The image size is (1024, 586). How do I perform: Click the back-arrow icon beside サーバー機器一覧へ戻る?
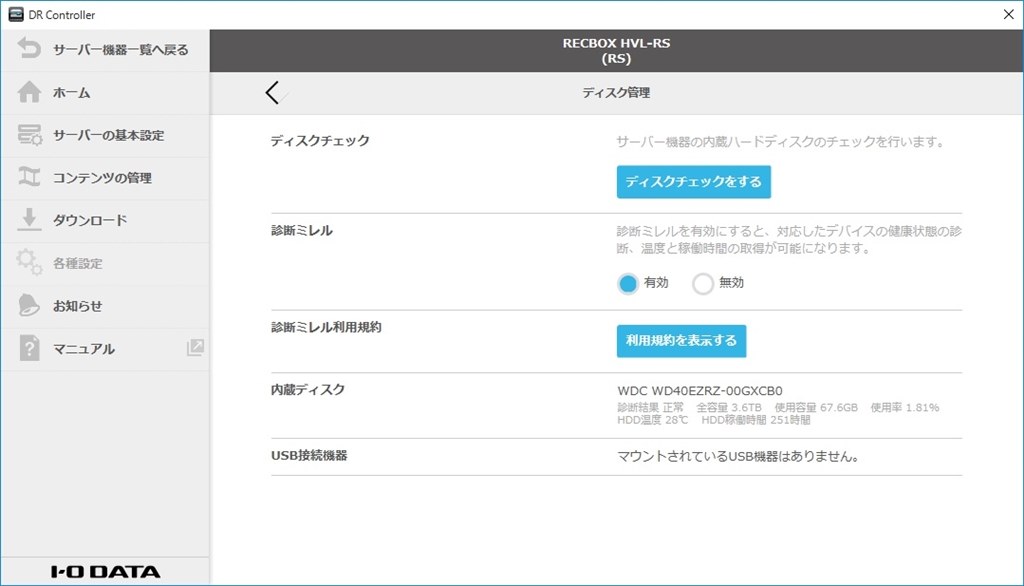point(29,48)
